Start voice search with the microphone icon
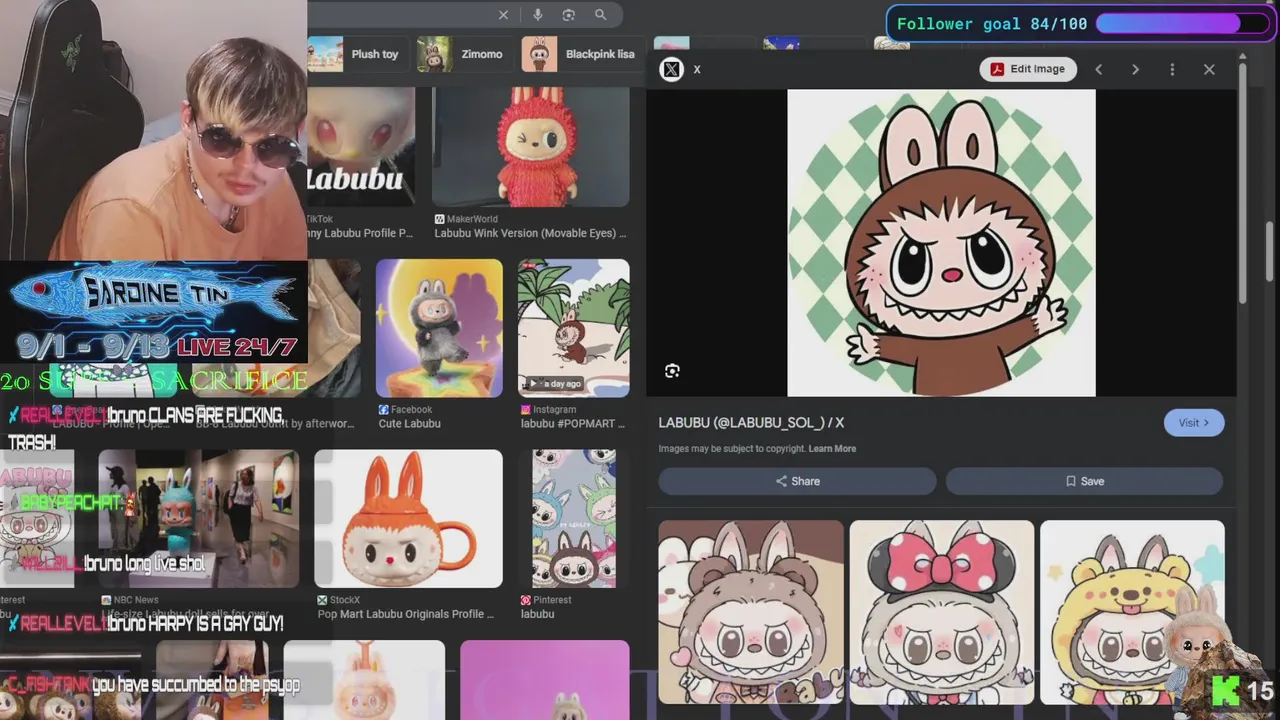The image size is (1280, 720). [538, 15]
